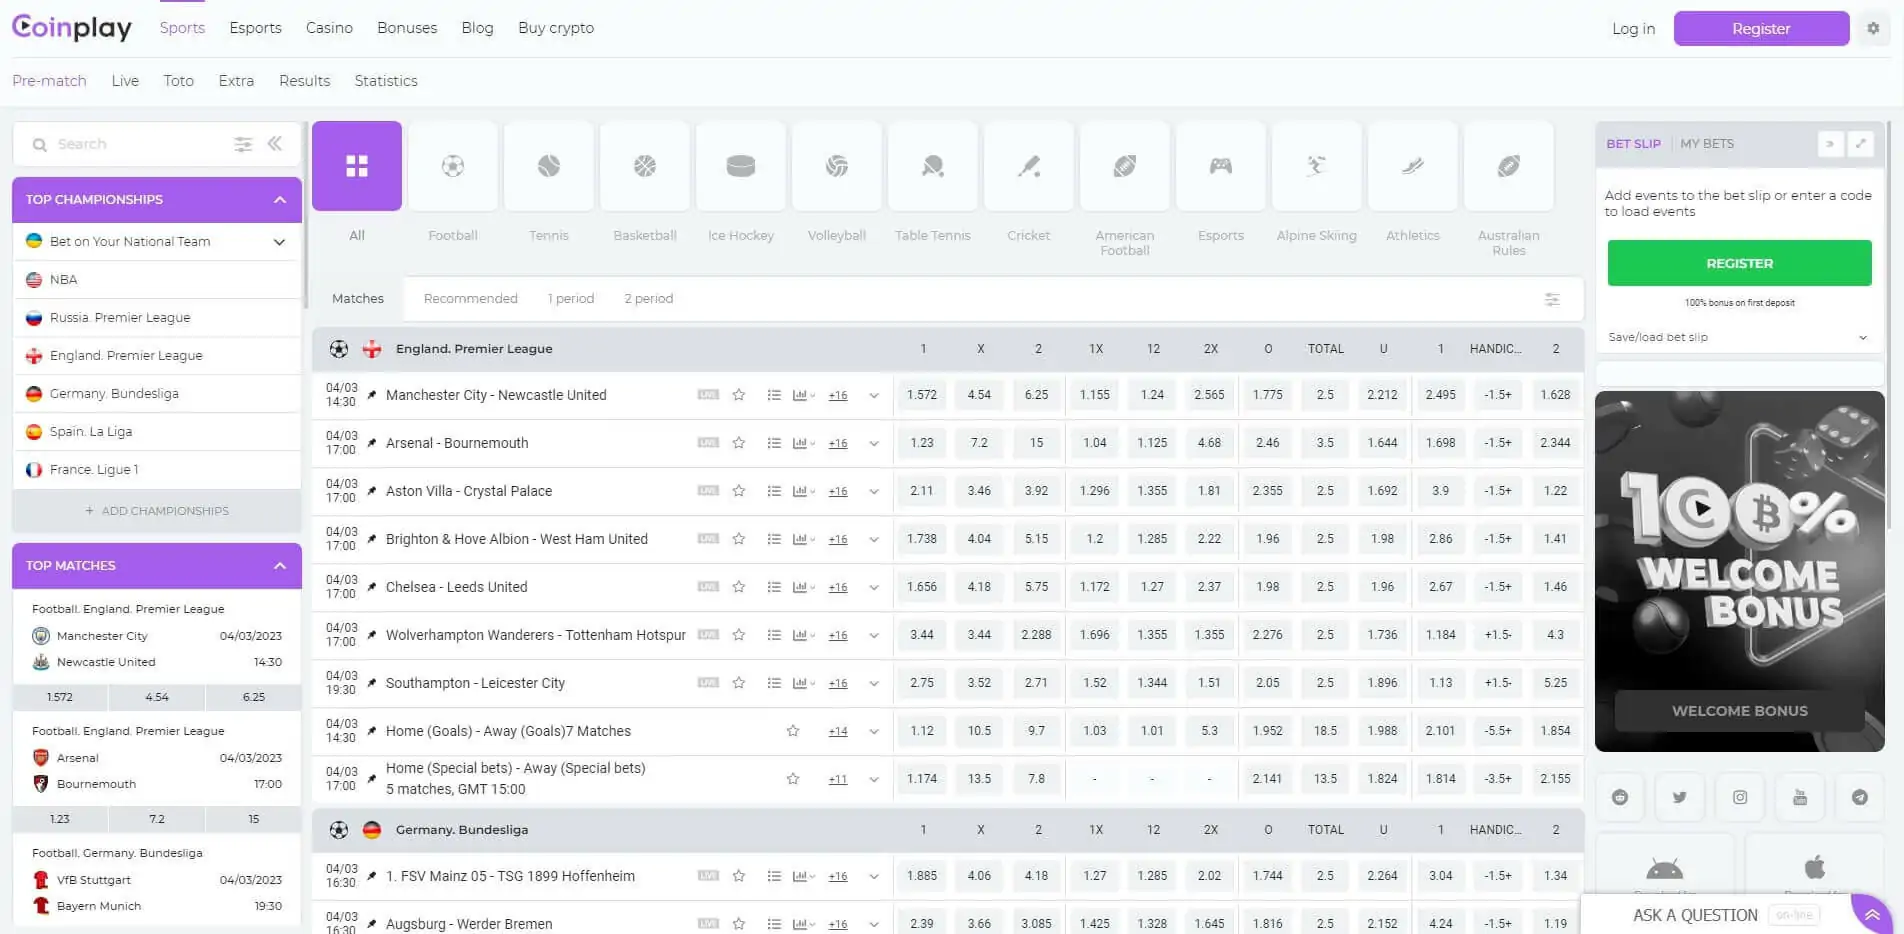Open the Twitter social link icon

1679,797
